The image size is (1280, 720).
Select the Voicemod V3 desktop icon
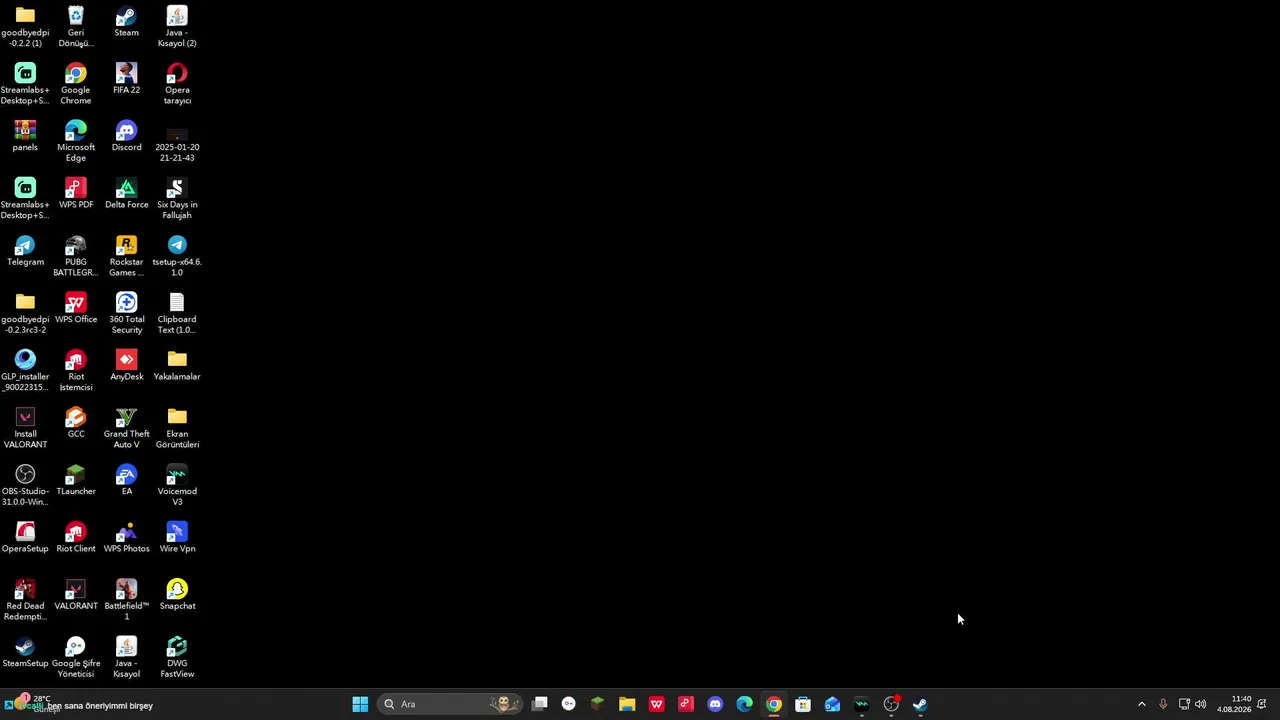pos(177,485)
